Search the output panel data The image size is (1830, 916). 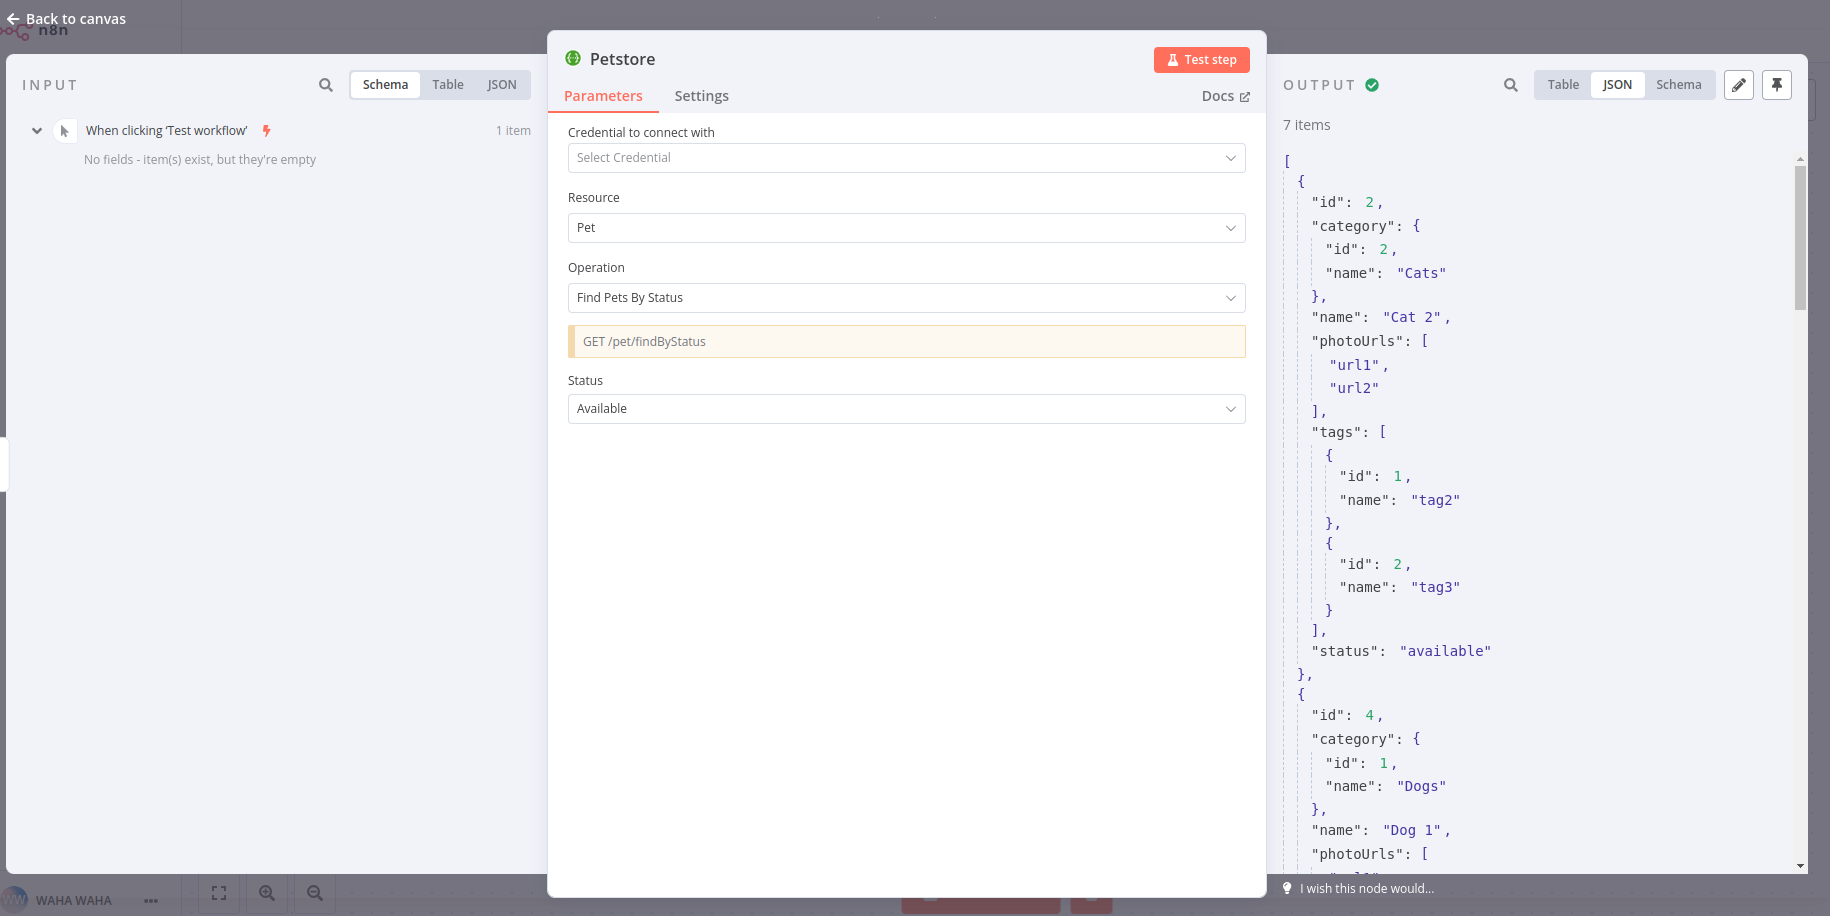point(1511,85)
